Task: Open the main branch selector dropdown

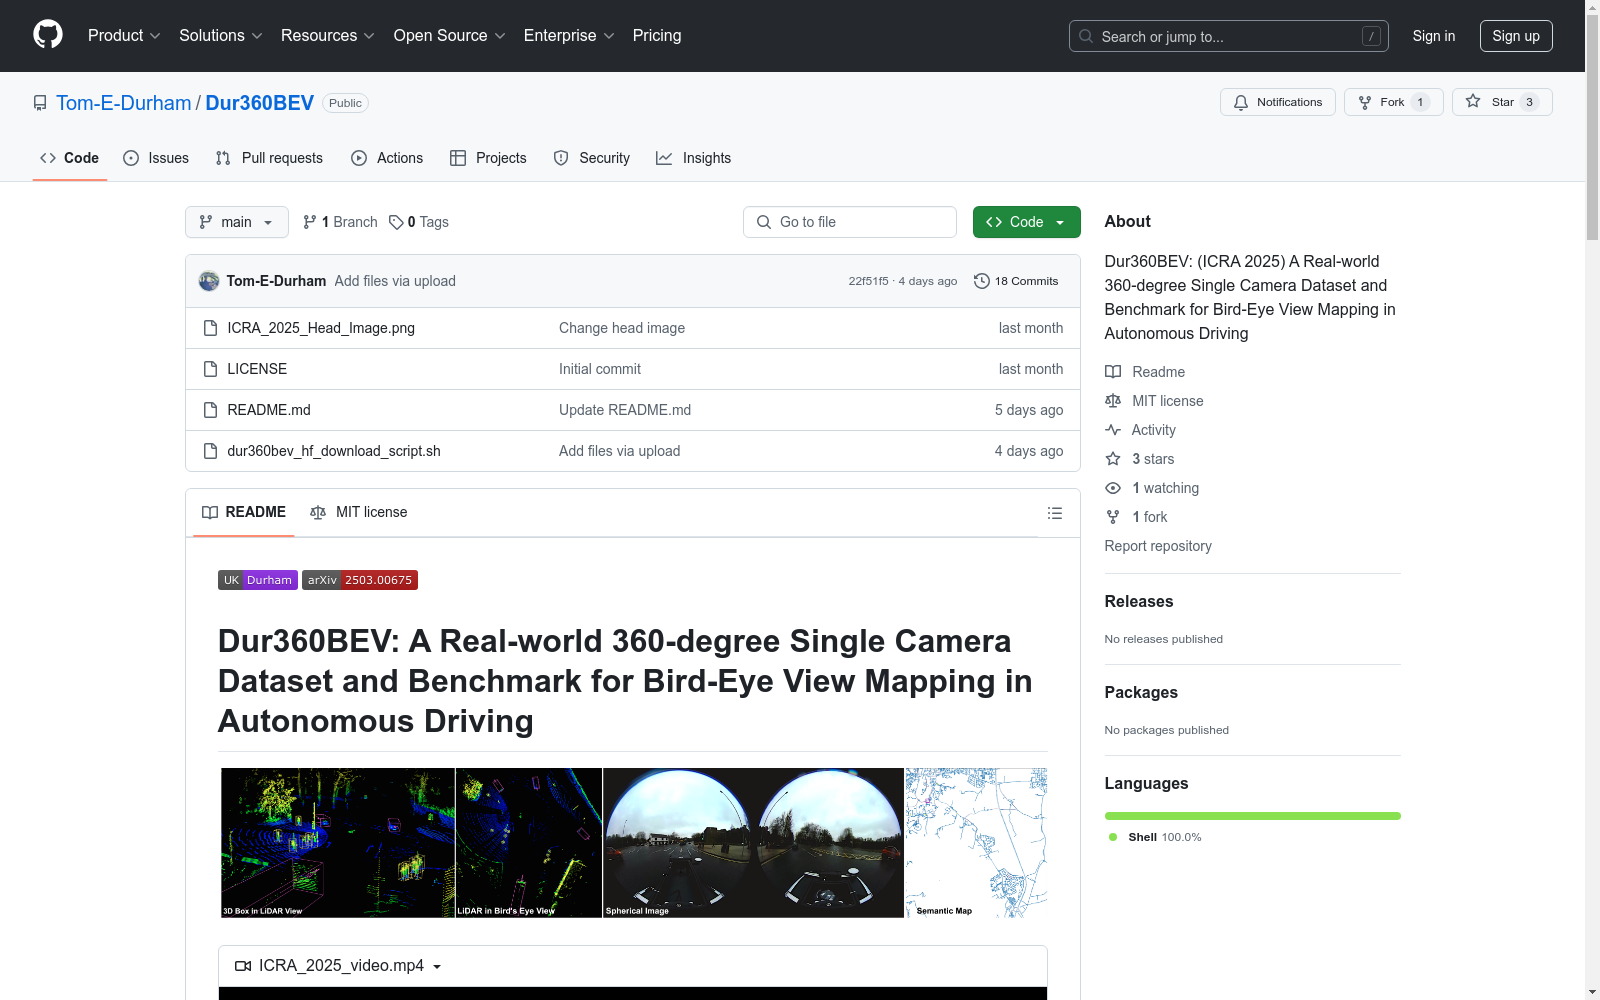Action: click(x=237, y=222)
